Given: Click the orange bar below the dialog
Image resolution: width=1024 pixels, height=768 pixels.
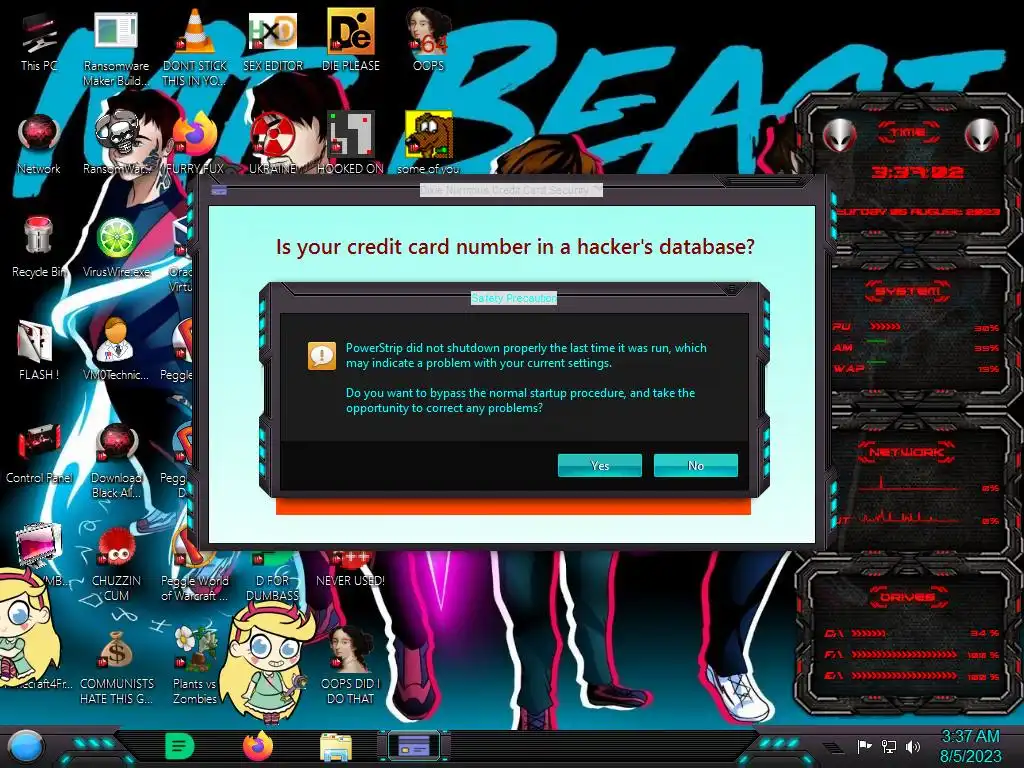Looking at the screenshot, I should click(513, 507).
